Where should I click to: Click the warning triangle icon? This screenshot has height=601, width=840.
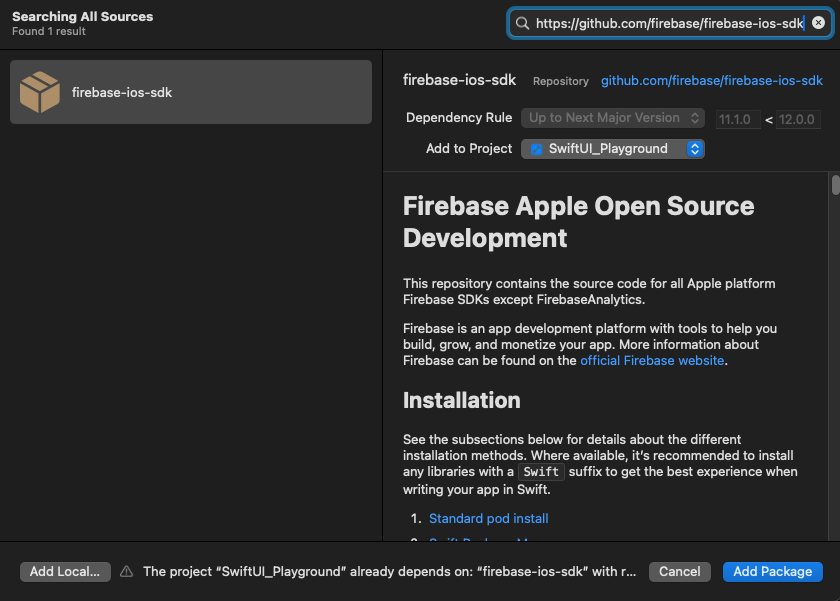coord(126,572)
